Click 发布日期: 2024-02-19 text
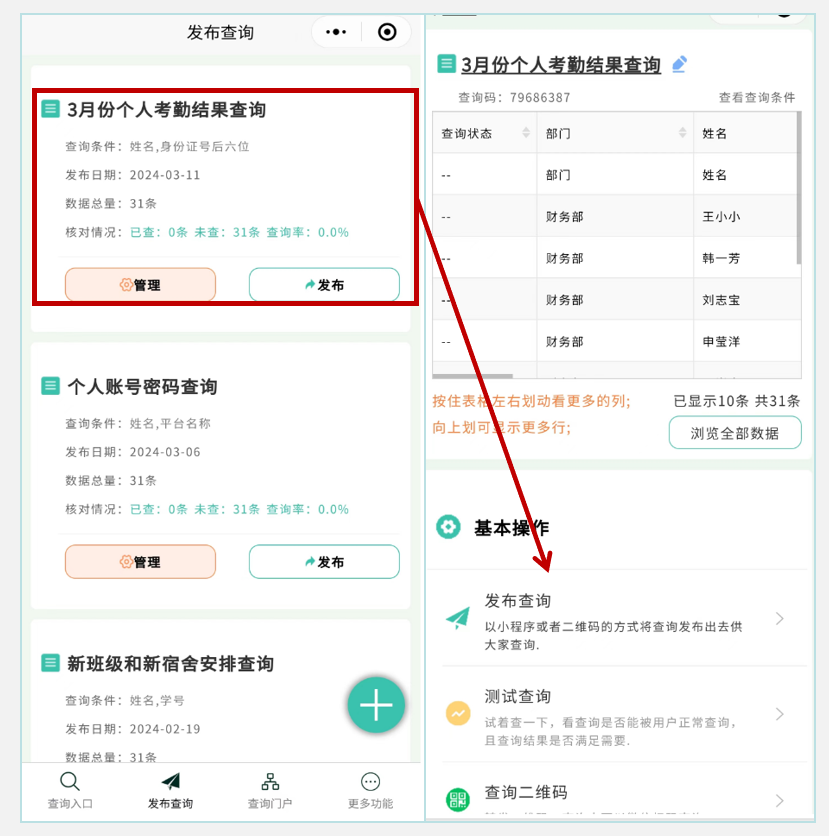The height and width of the screenshot is (836, 829). (x=133, y=729)
